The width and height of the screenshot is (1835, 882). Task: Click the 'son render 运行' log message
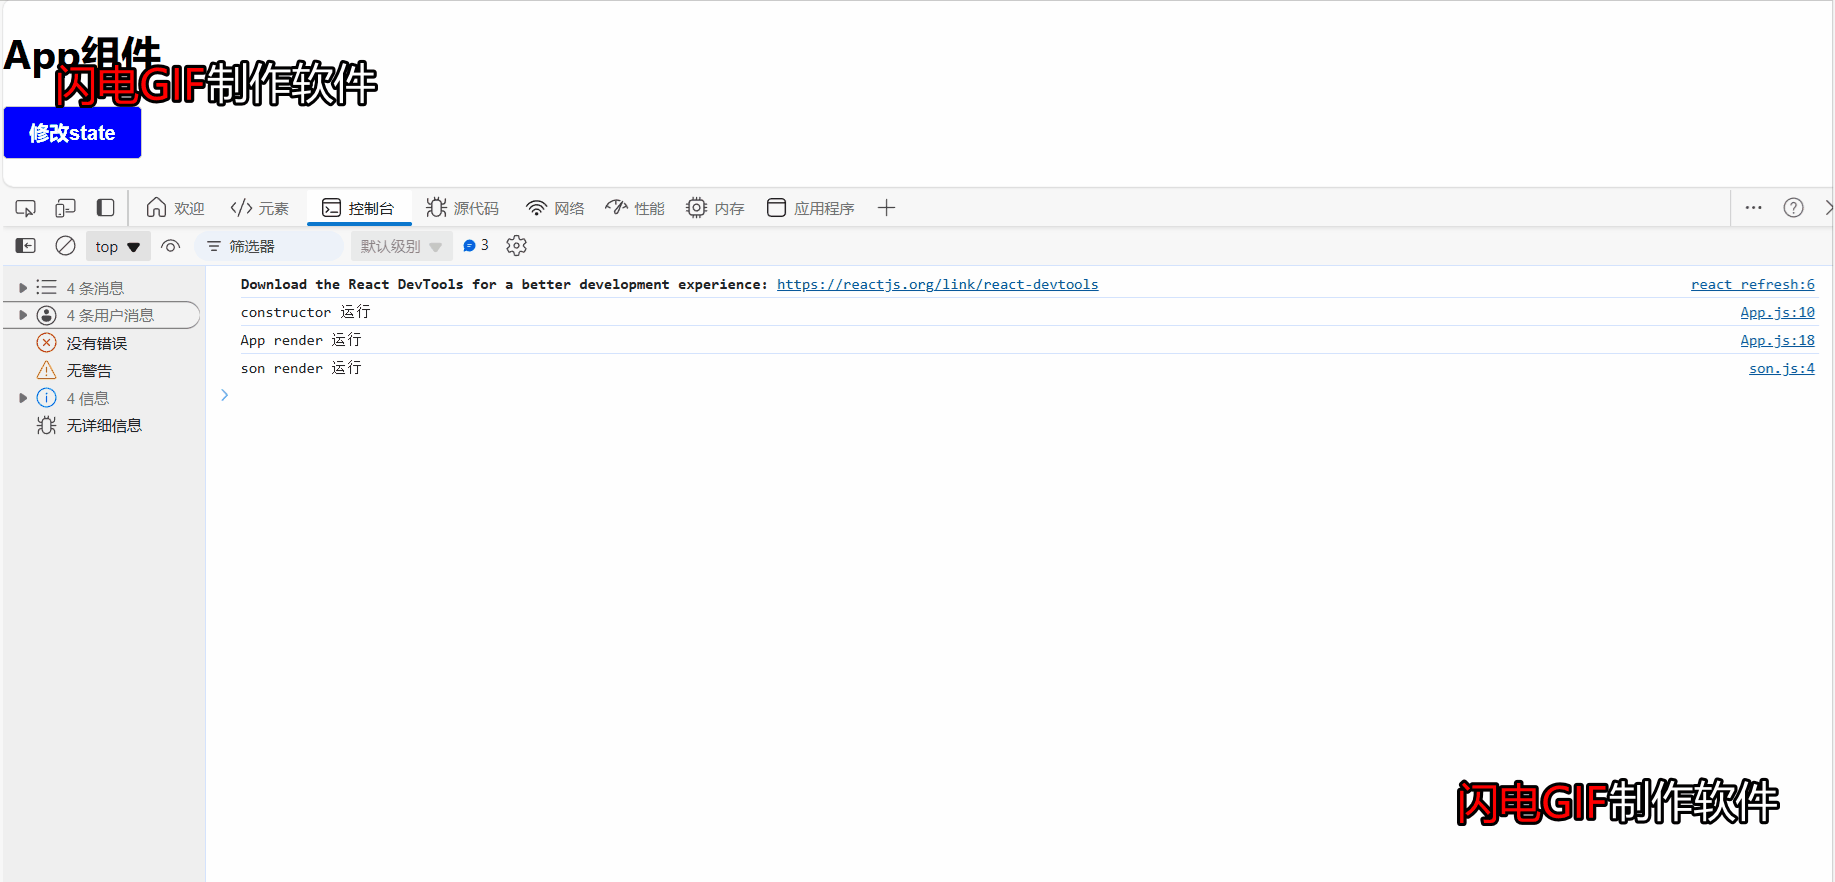[x=301, y=369]
